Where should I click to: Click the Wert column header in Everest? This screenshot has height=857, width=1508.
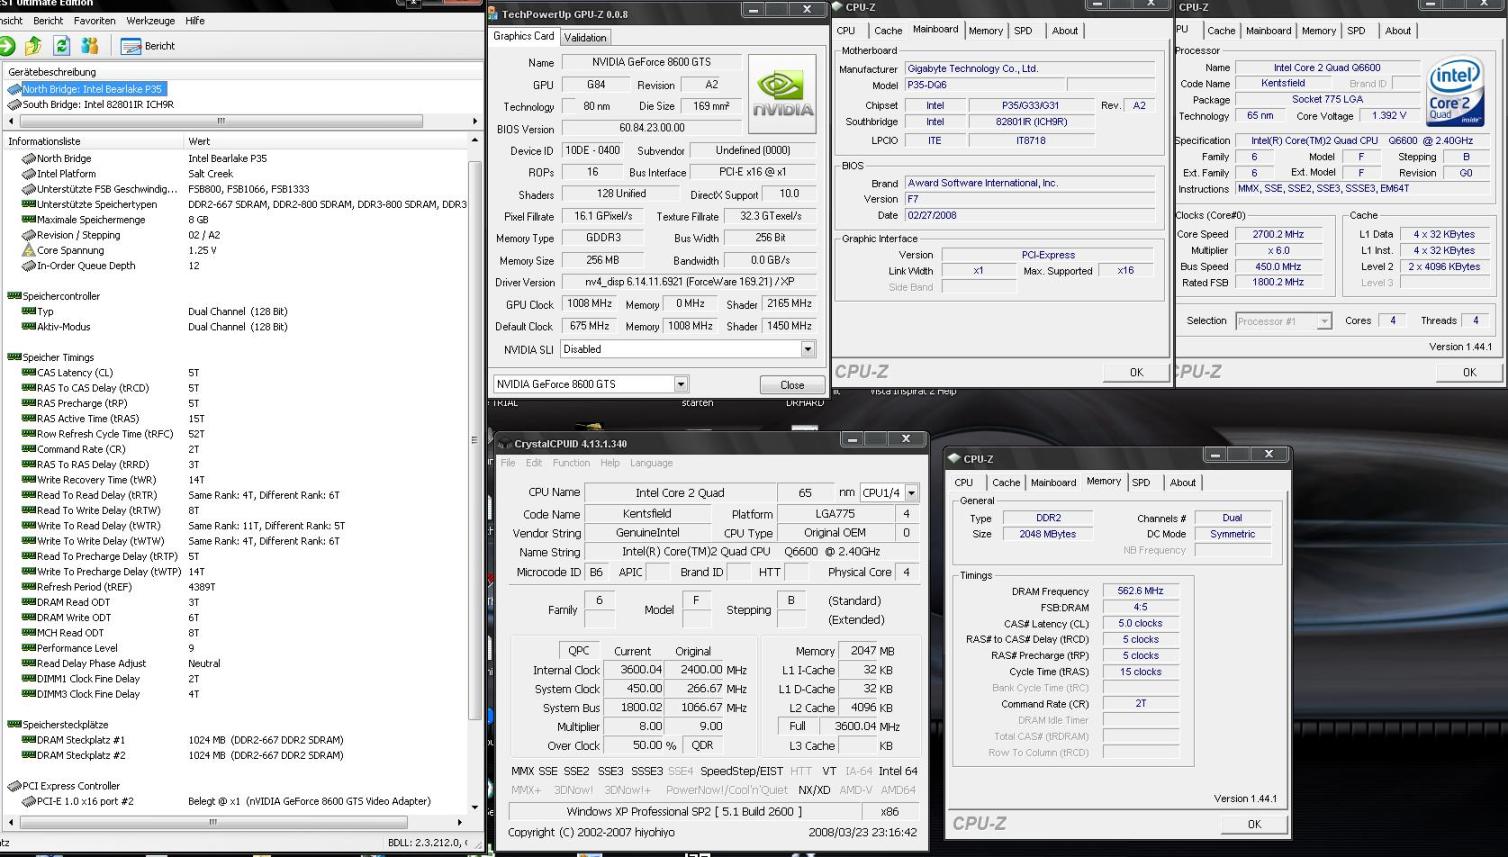tap(326, 141)
